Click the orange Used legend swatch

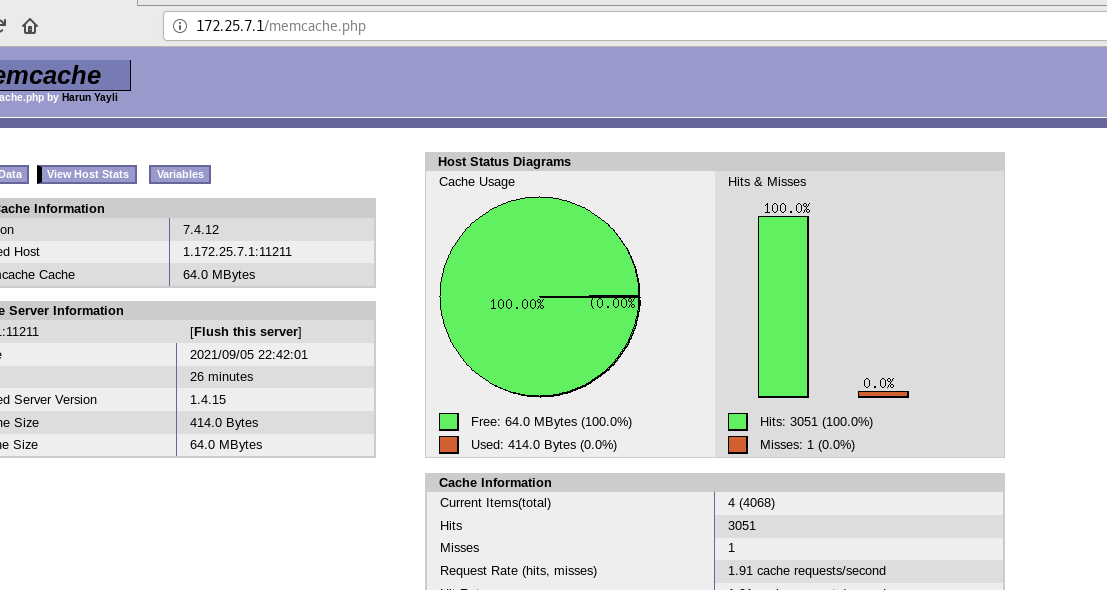[449, 445]
